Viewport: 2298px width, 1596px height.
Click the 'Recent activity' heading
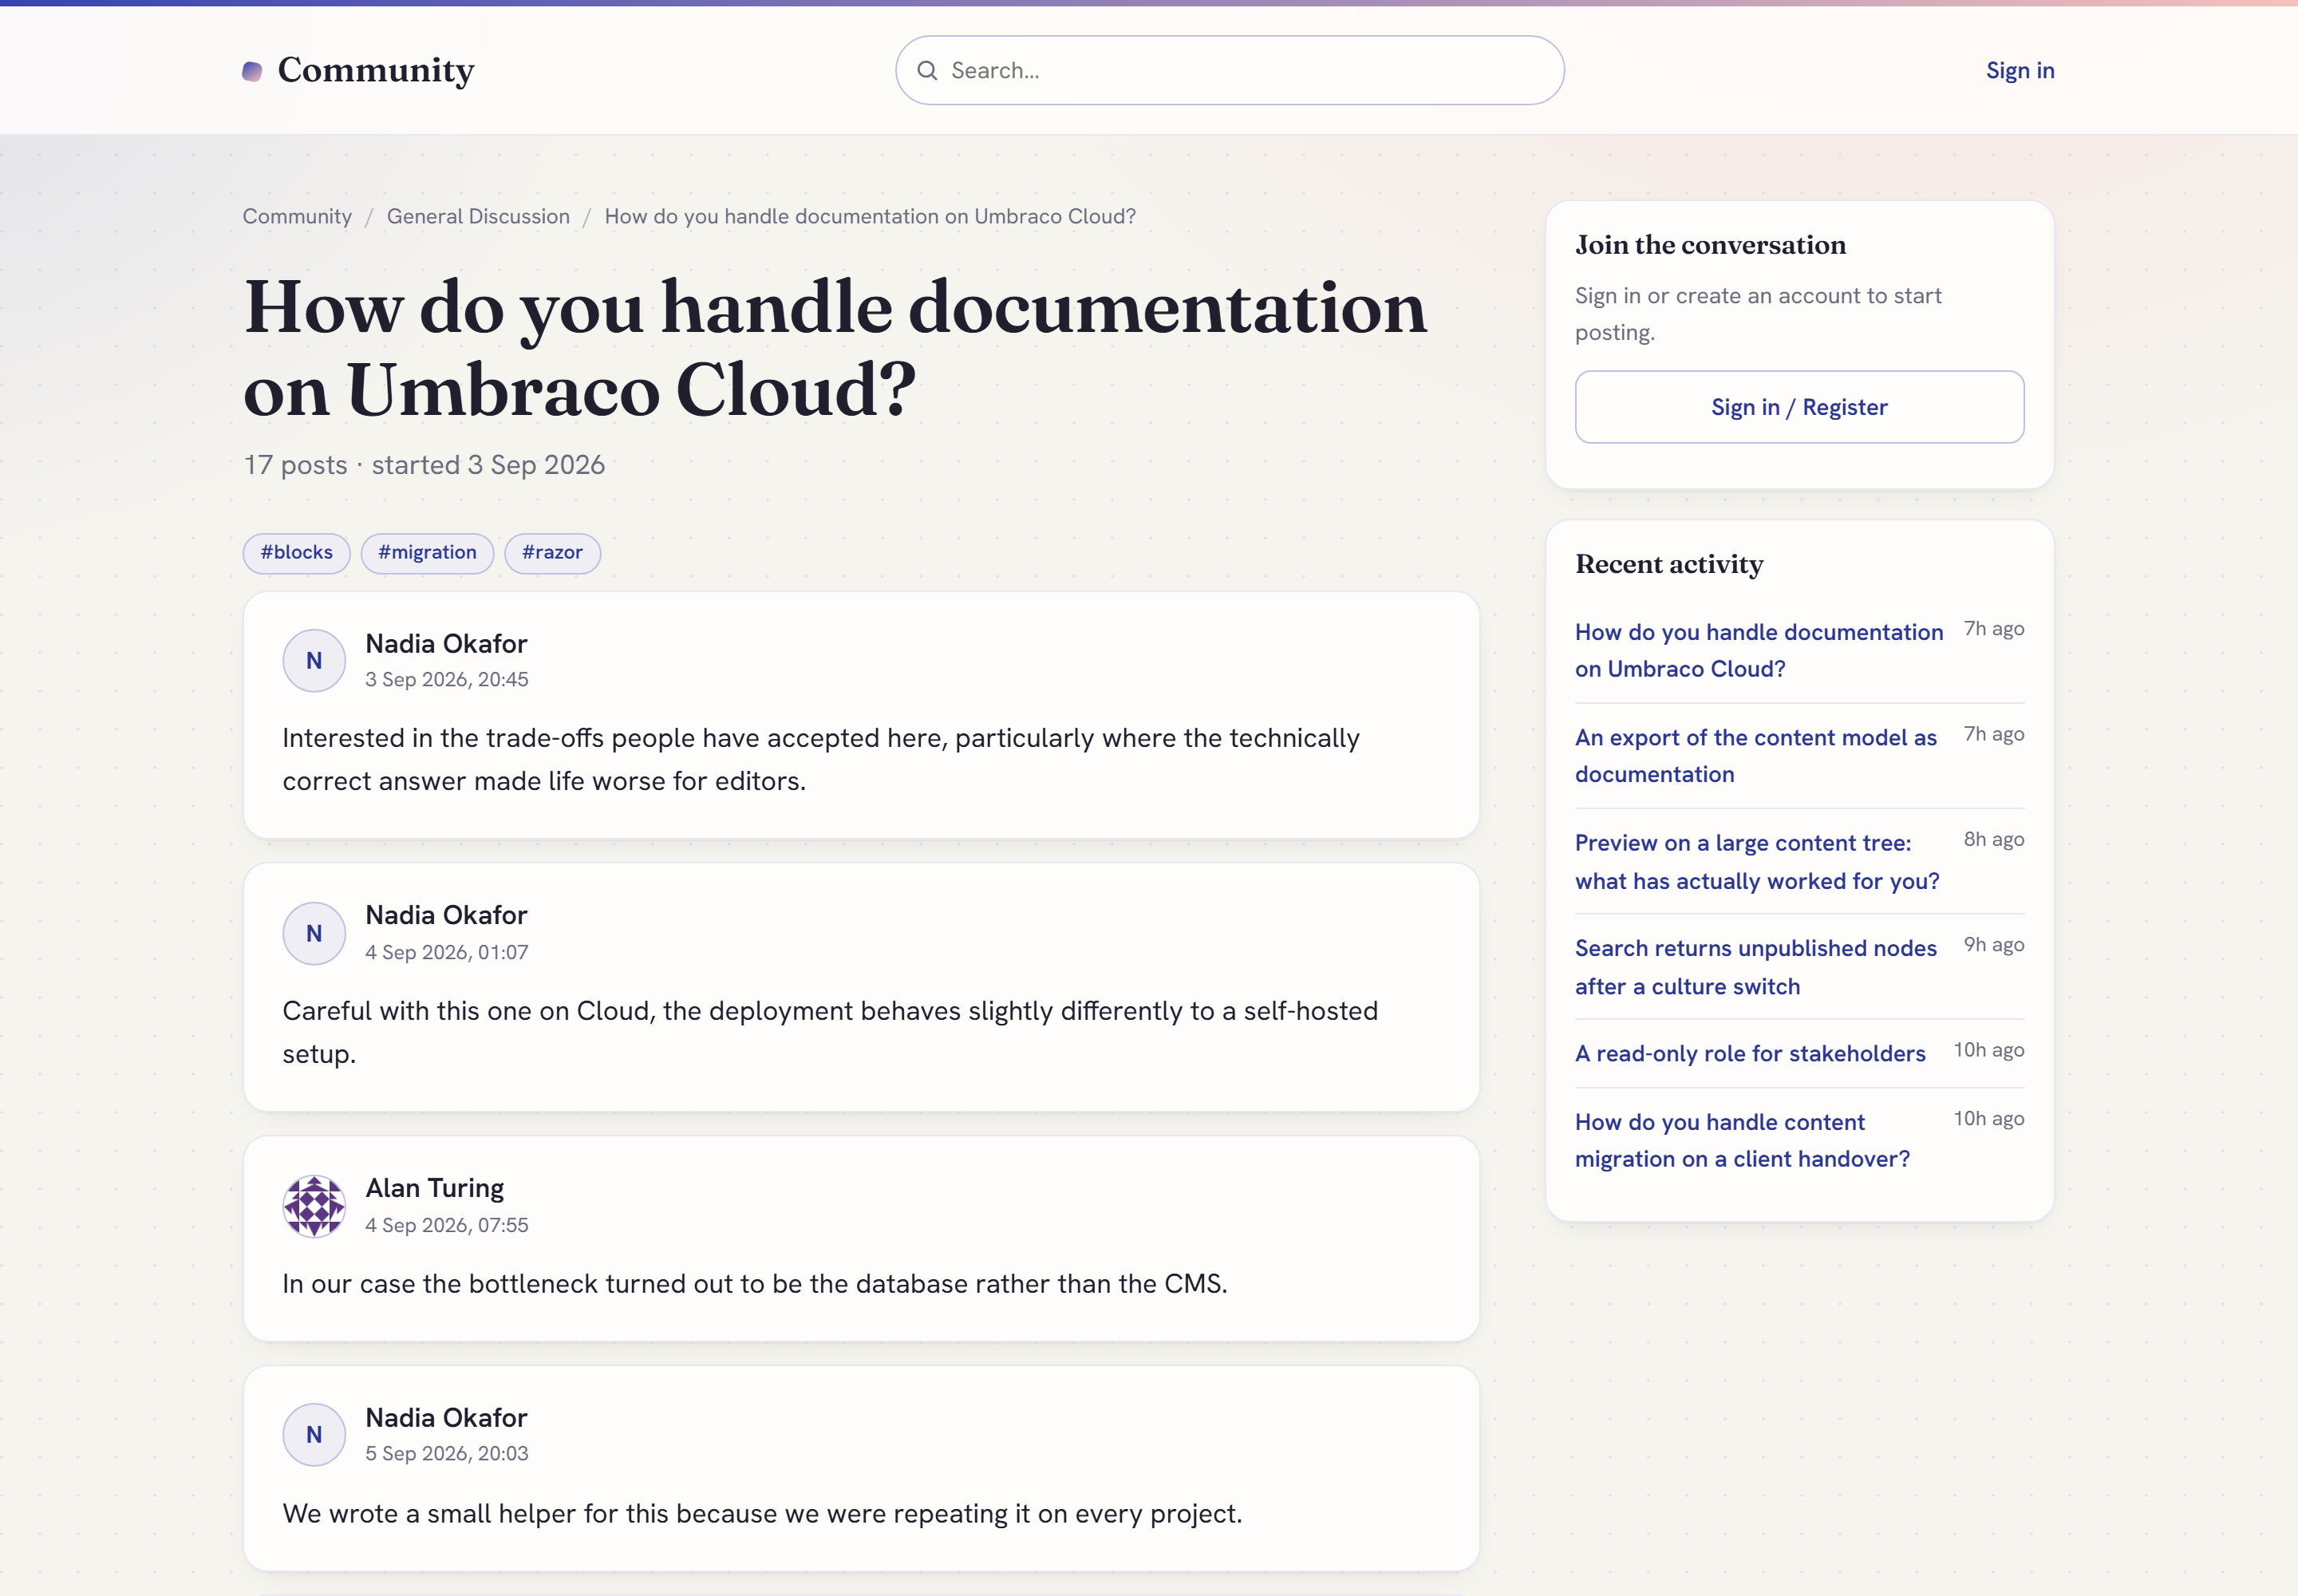1668,564
